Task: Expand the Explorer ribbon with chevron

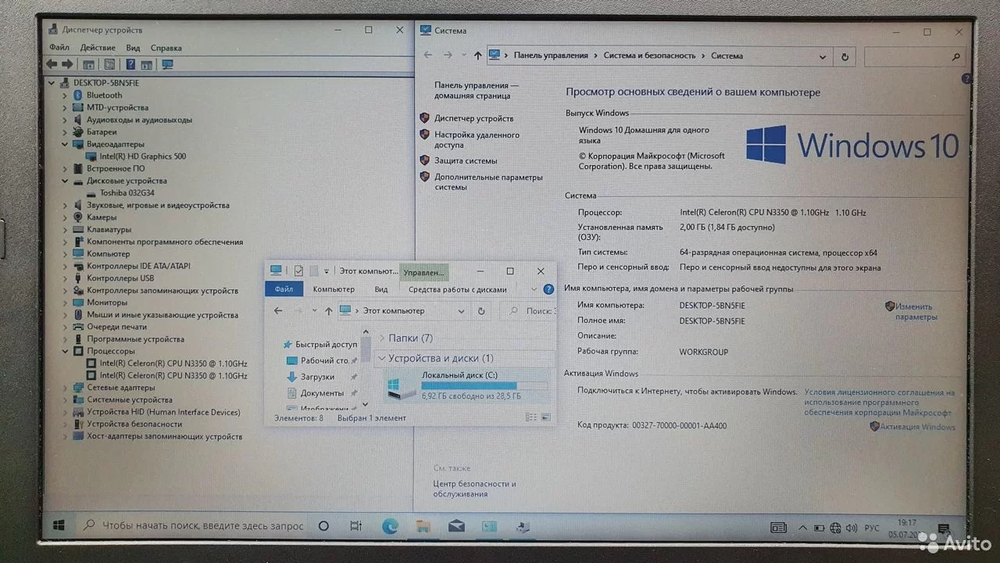Action: tap(533, 289)
